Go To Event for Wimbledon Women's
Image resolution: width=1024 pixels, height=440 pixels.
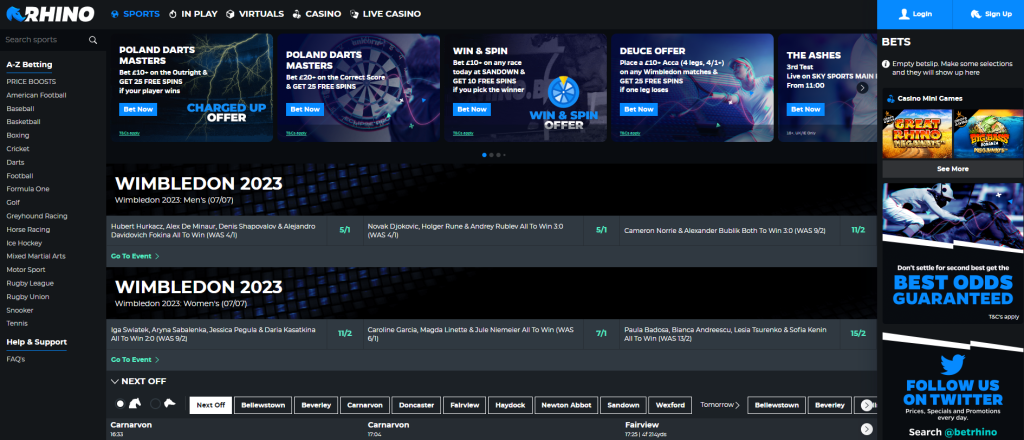[x=135, y=360]
